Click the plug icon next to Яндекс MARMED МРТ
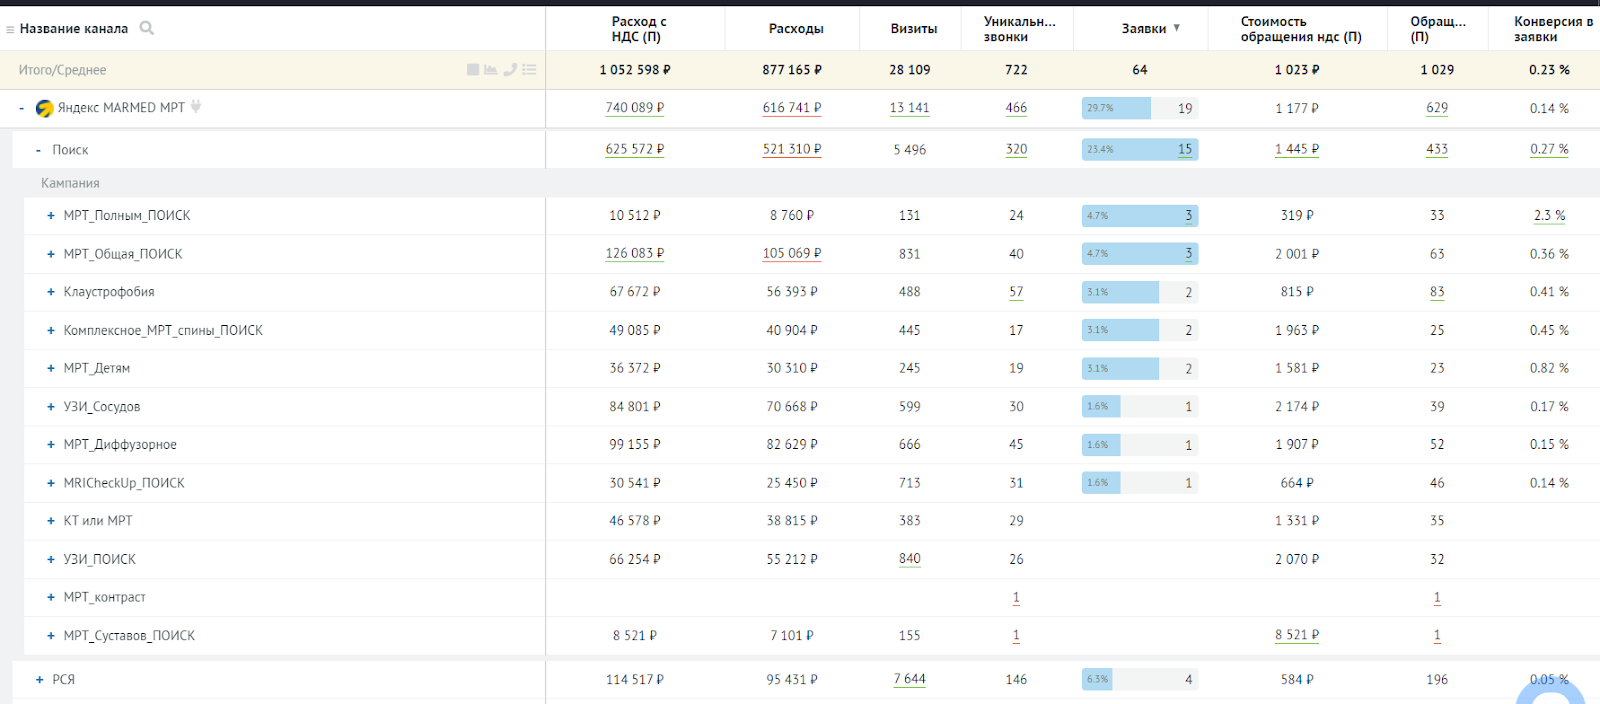This screenshot has height=704, width=1600. [196, 106]
